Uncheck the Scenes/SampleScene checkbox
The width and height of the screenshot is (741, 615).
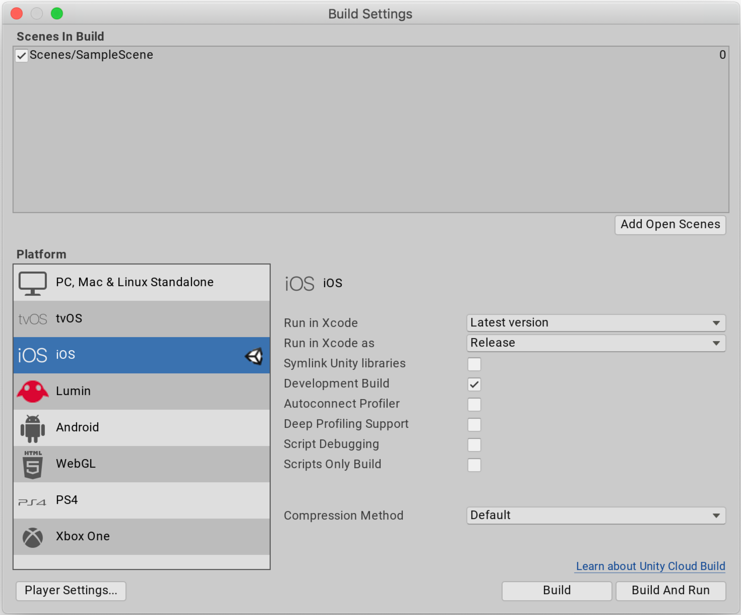(x=22, y=56)
